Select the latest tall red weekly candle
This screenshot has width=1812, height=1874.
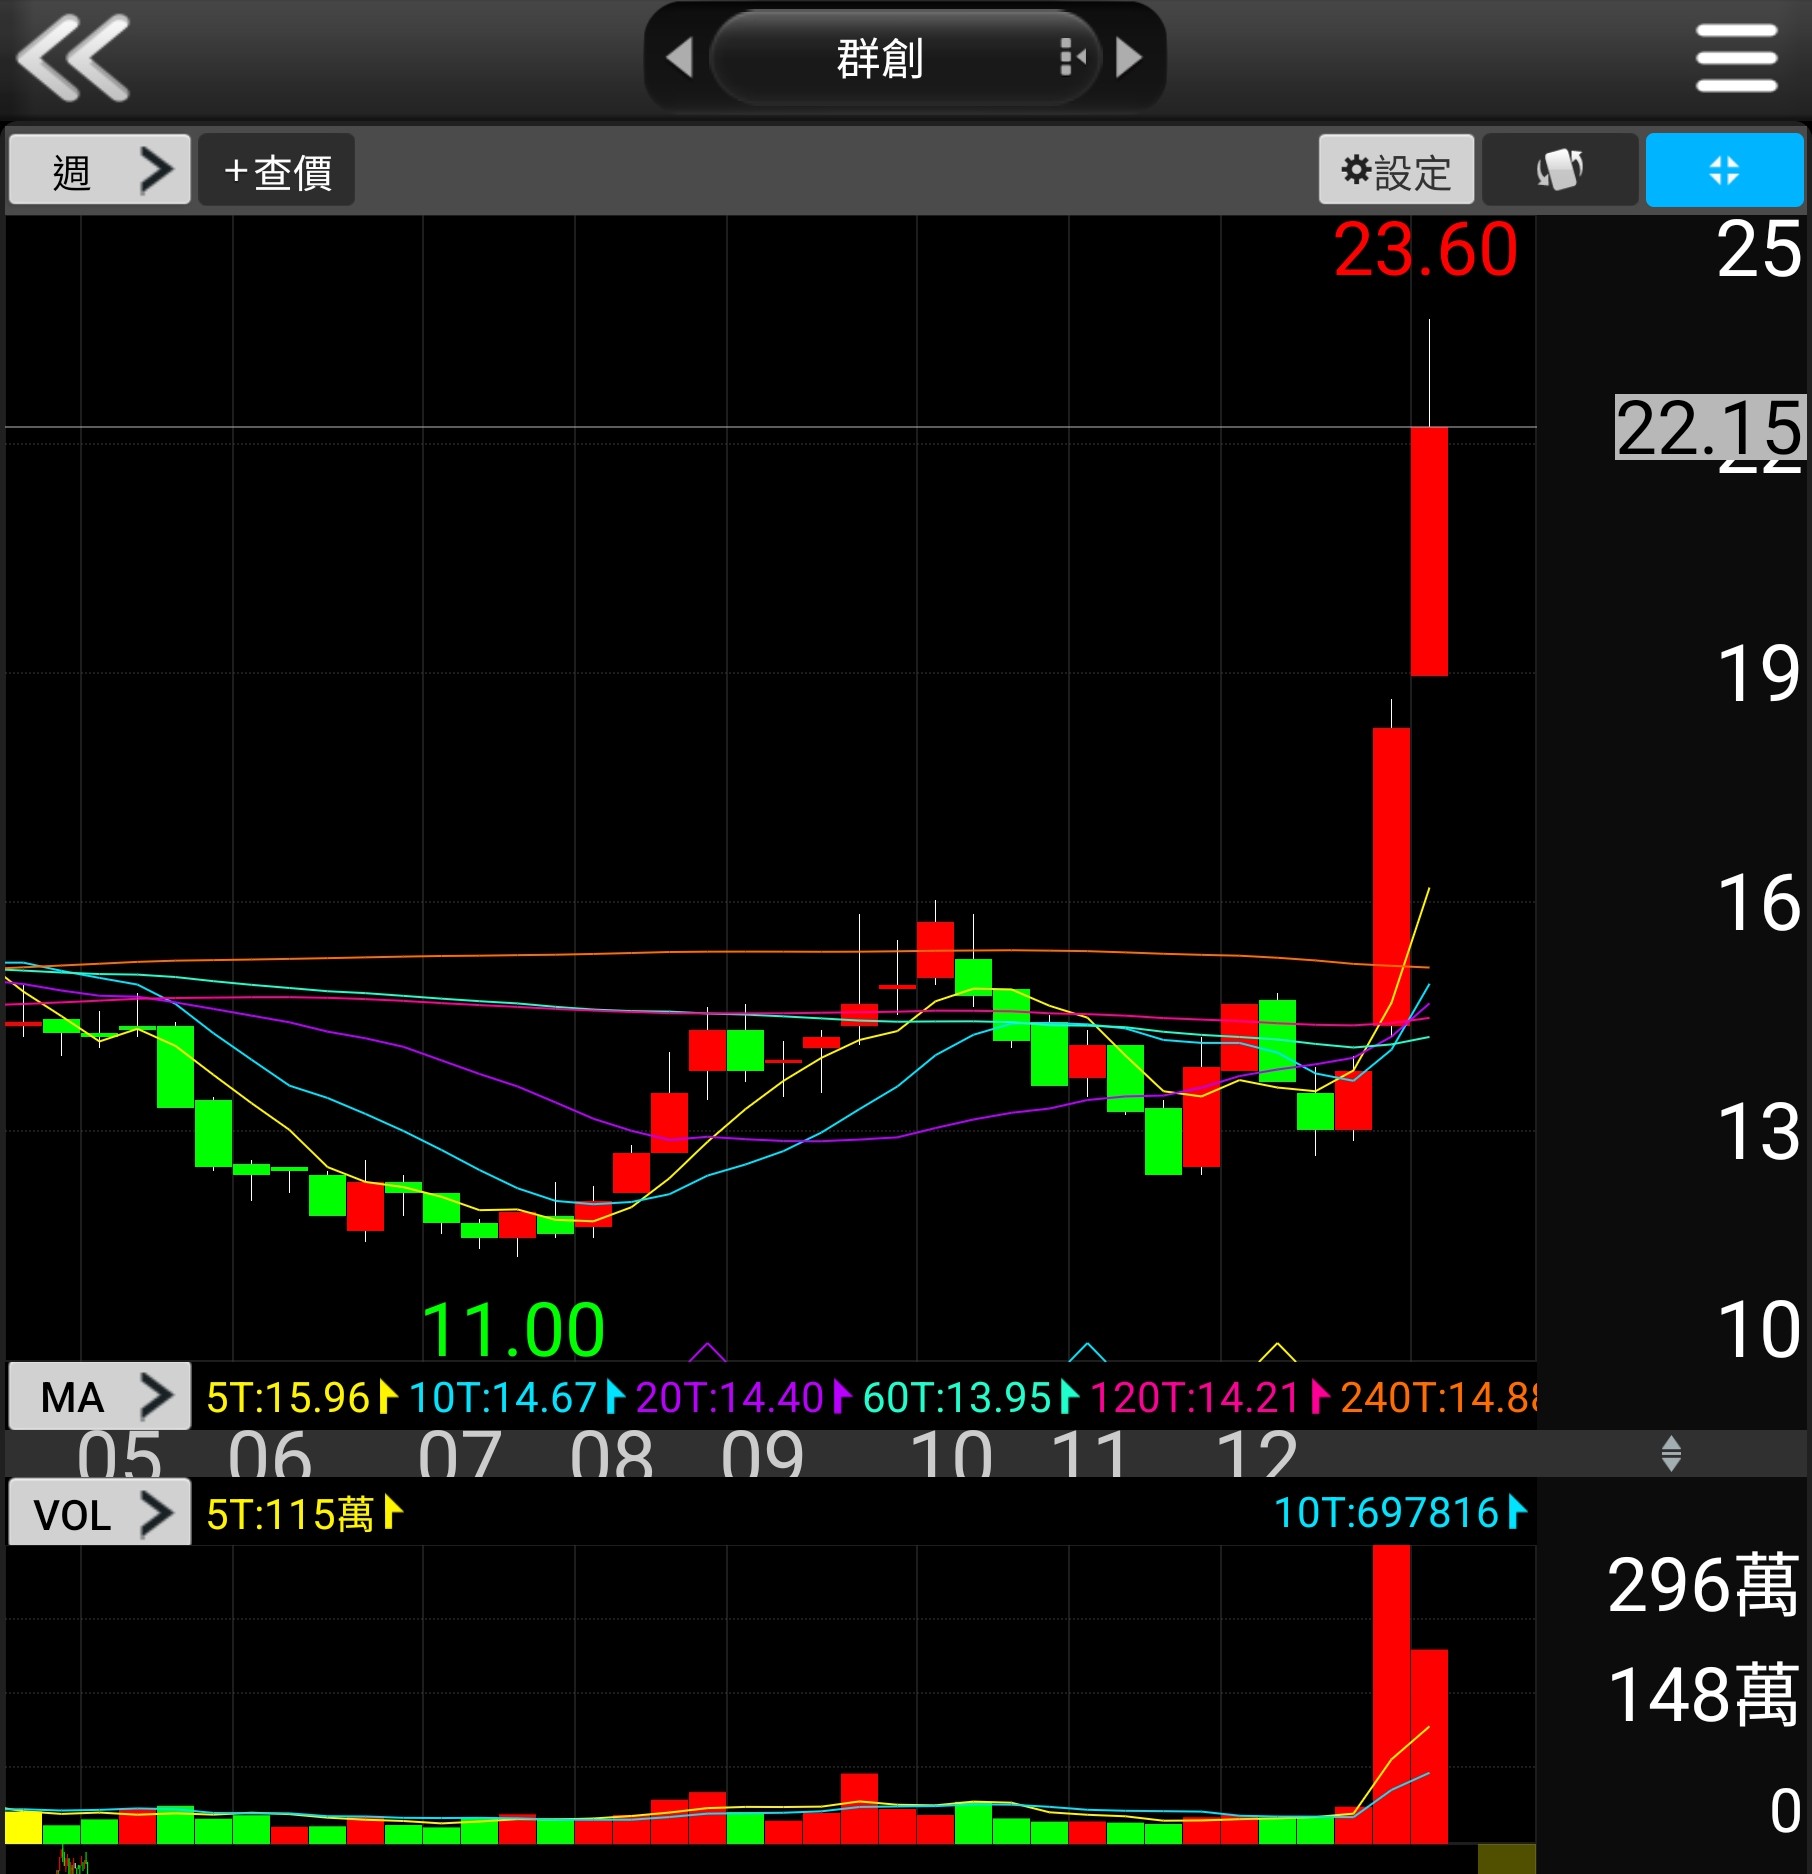[x=1429, y=551]
